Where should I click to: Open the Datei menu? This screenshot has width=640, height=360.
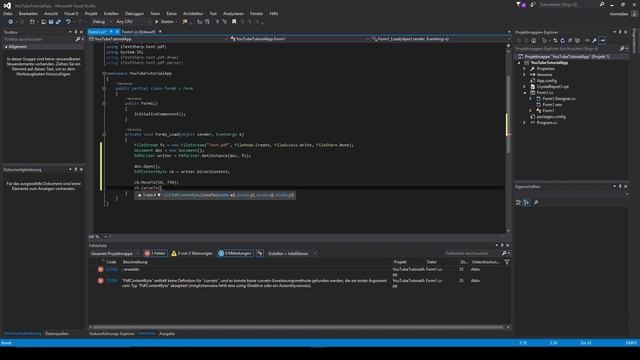pos(7,13)
